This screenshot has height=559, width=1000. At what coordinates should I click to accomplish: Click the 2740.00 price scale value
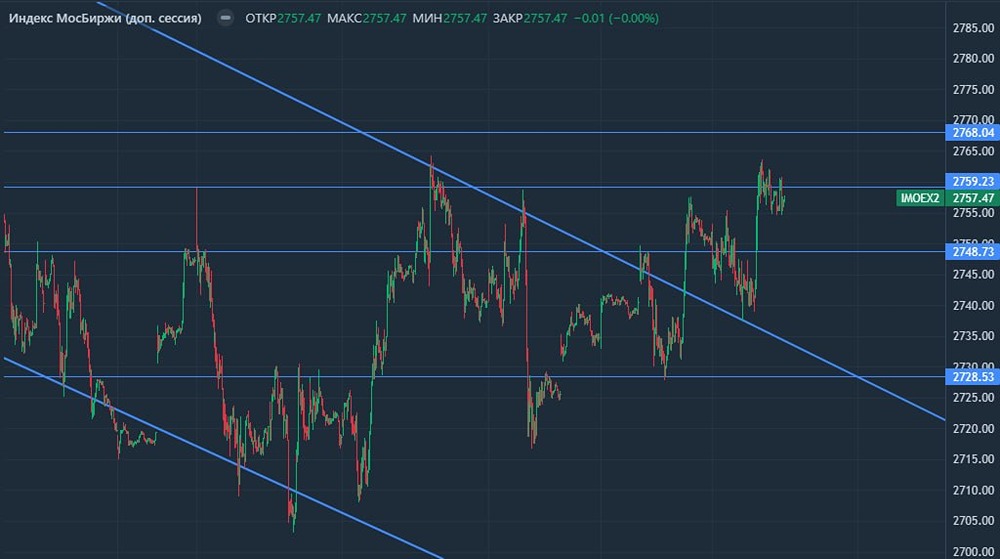click(973, 305)
